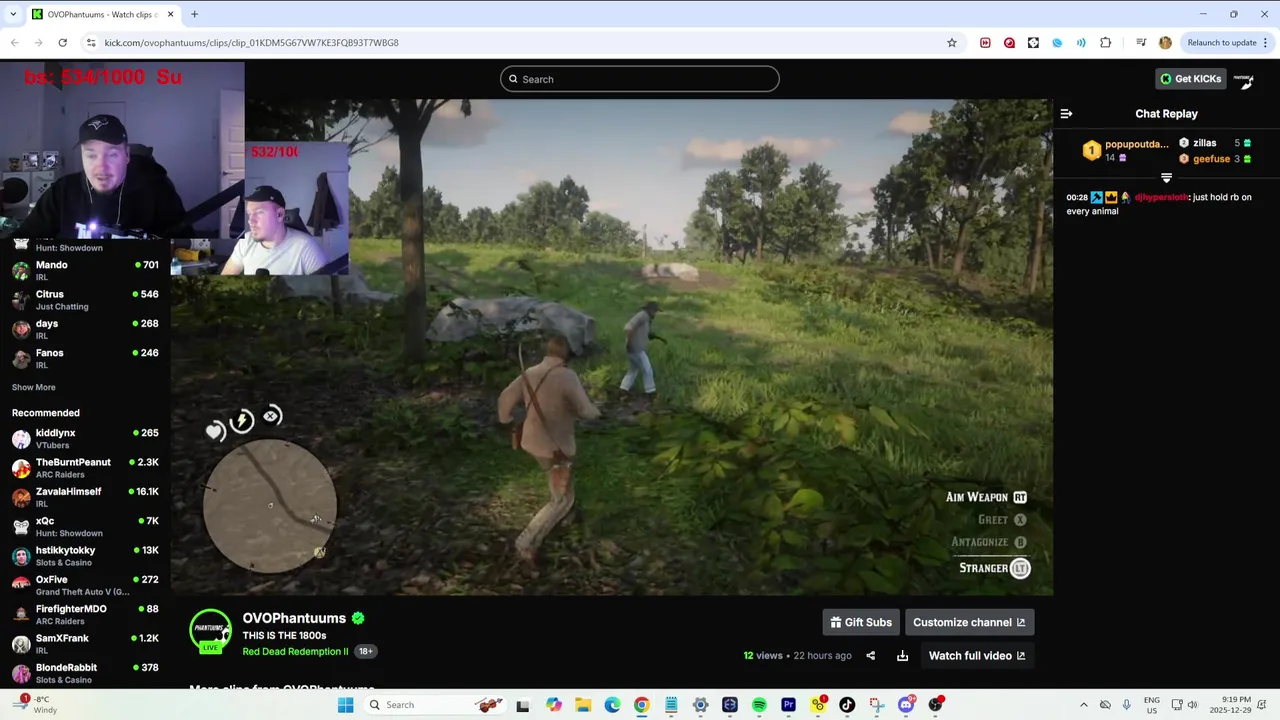1280x720 pixels.
Task: Close the OVOPhantuums browser tab
Action: (x=170, y=14)
